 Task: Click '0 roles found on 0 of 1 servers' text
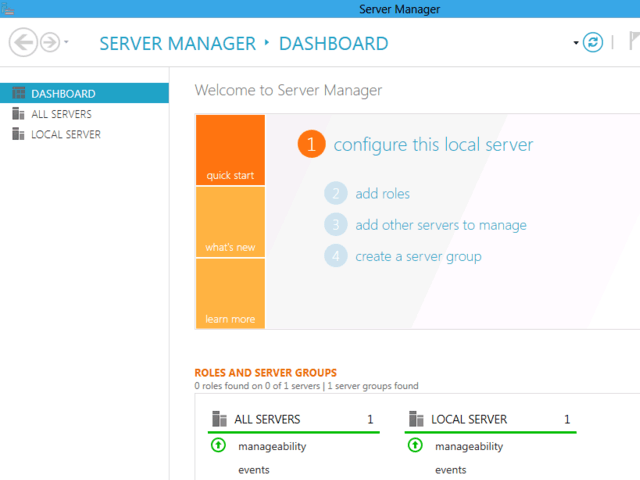pyautogui.click(x=257, y=386)
